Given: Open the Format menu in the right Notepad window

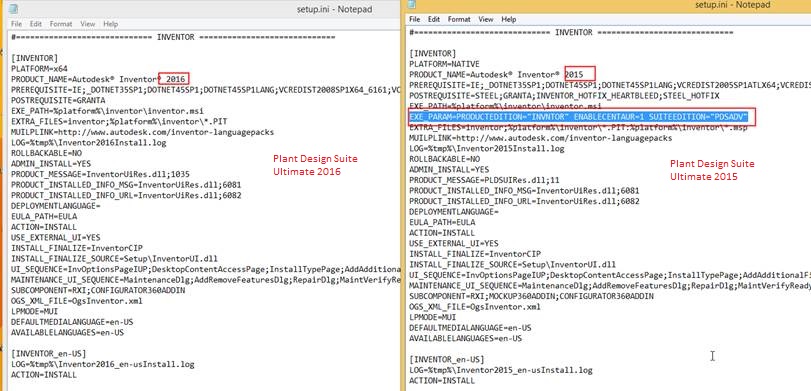Looking at the screenshot, I should tap(459, 19).
